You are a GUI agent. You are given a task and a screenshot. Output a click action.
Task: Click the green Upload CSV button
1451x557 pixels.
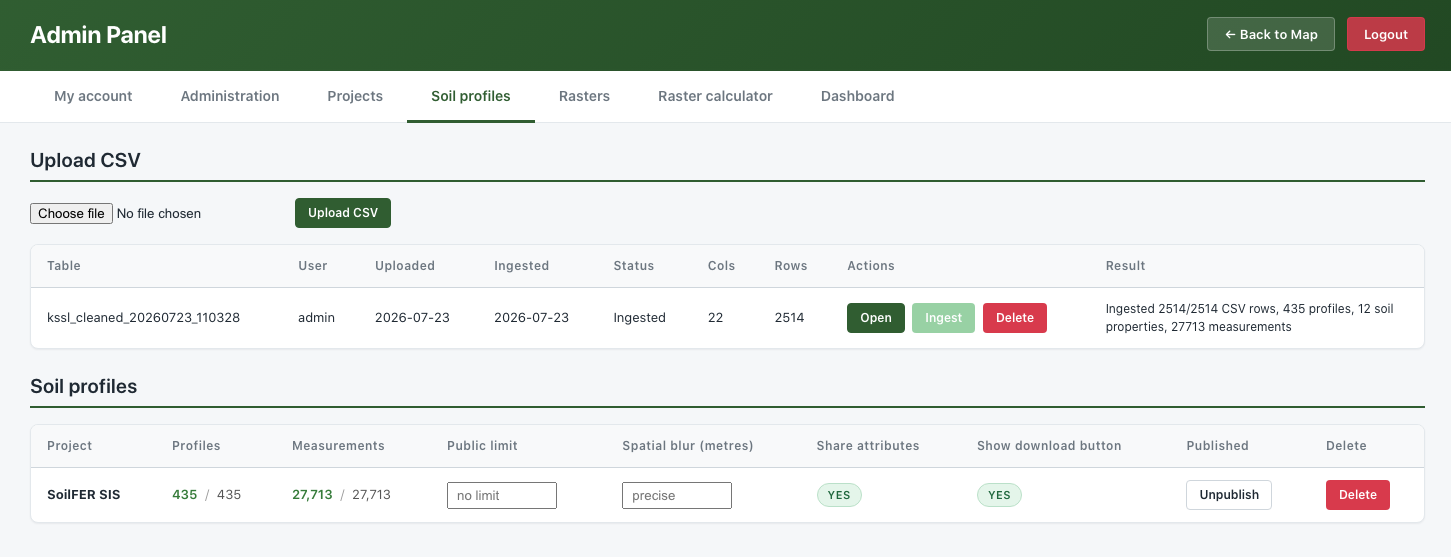[x=343, y=213]
